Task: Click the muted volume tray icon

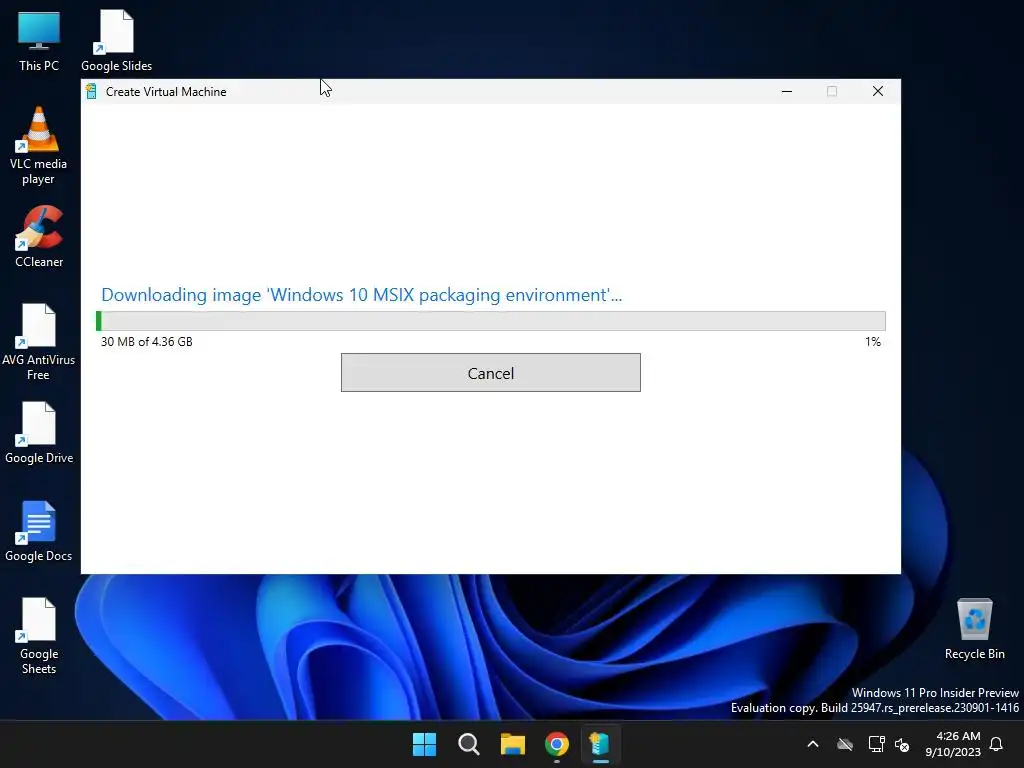Action: pyautogui.click(x=903, y=744)
